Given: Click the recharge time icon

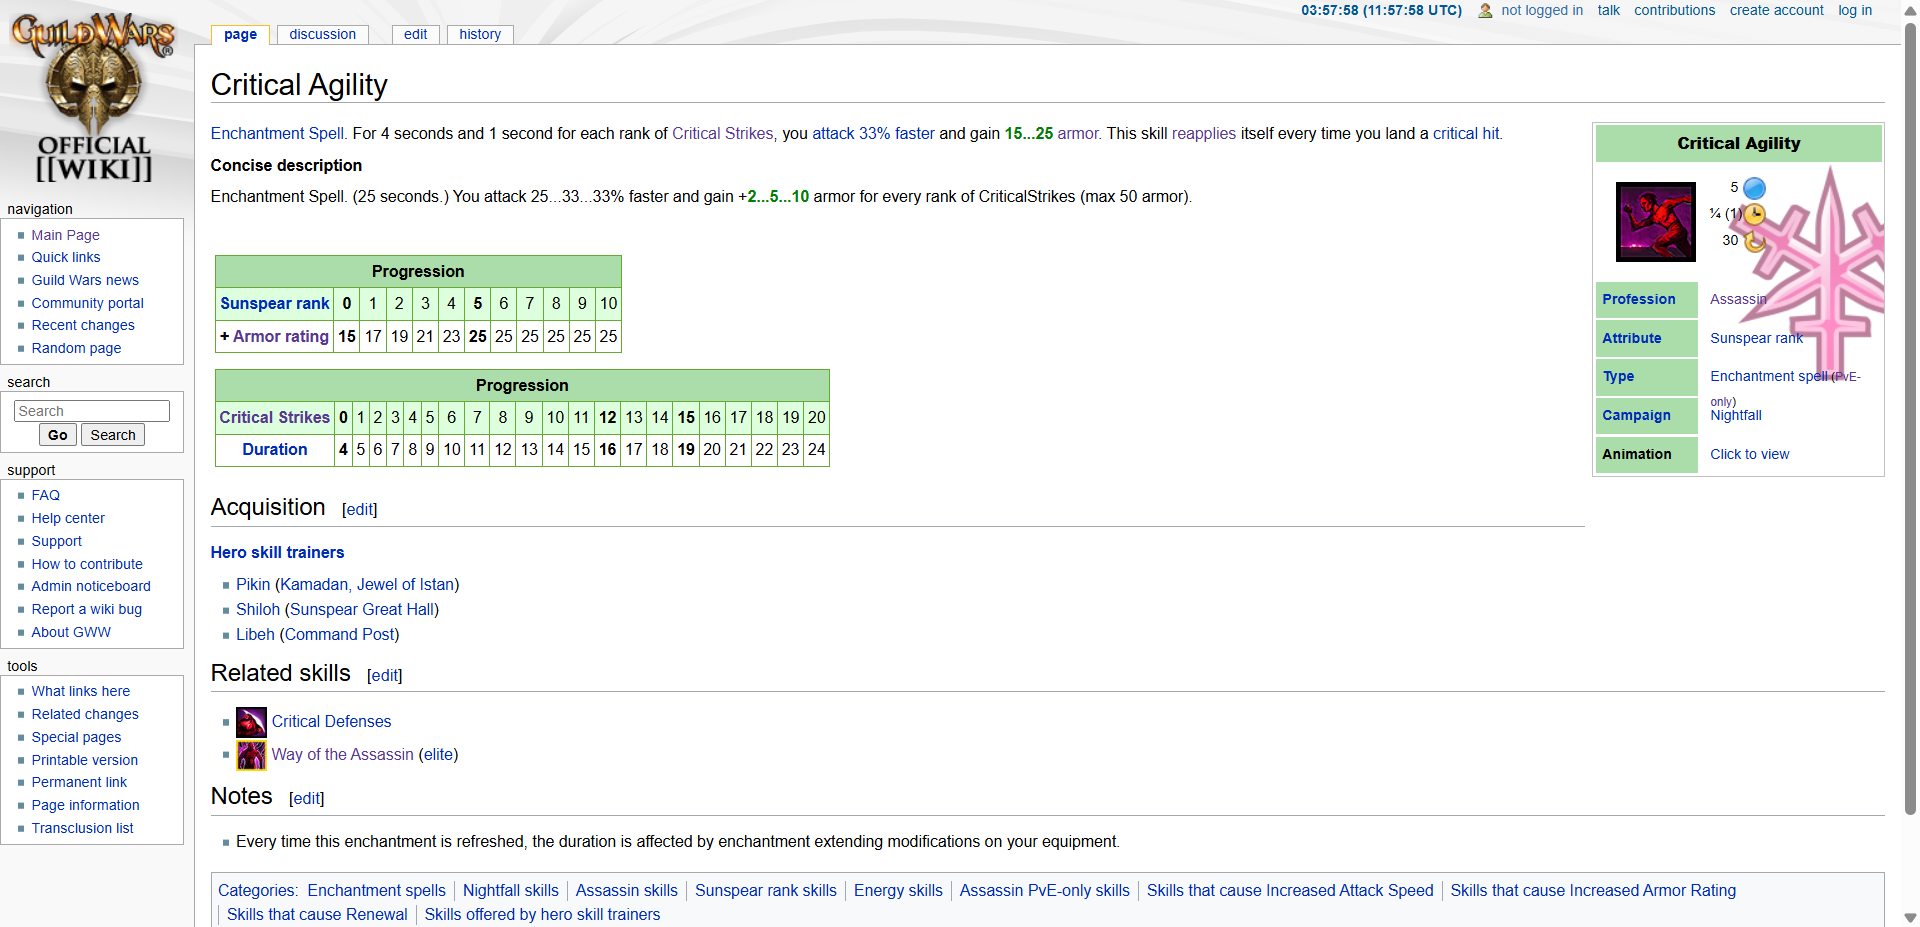Looking at the screenshot, I should pyautogui.click(x=1754, y=241).
